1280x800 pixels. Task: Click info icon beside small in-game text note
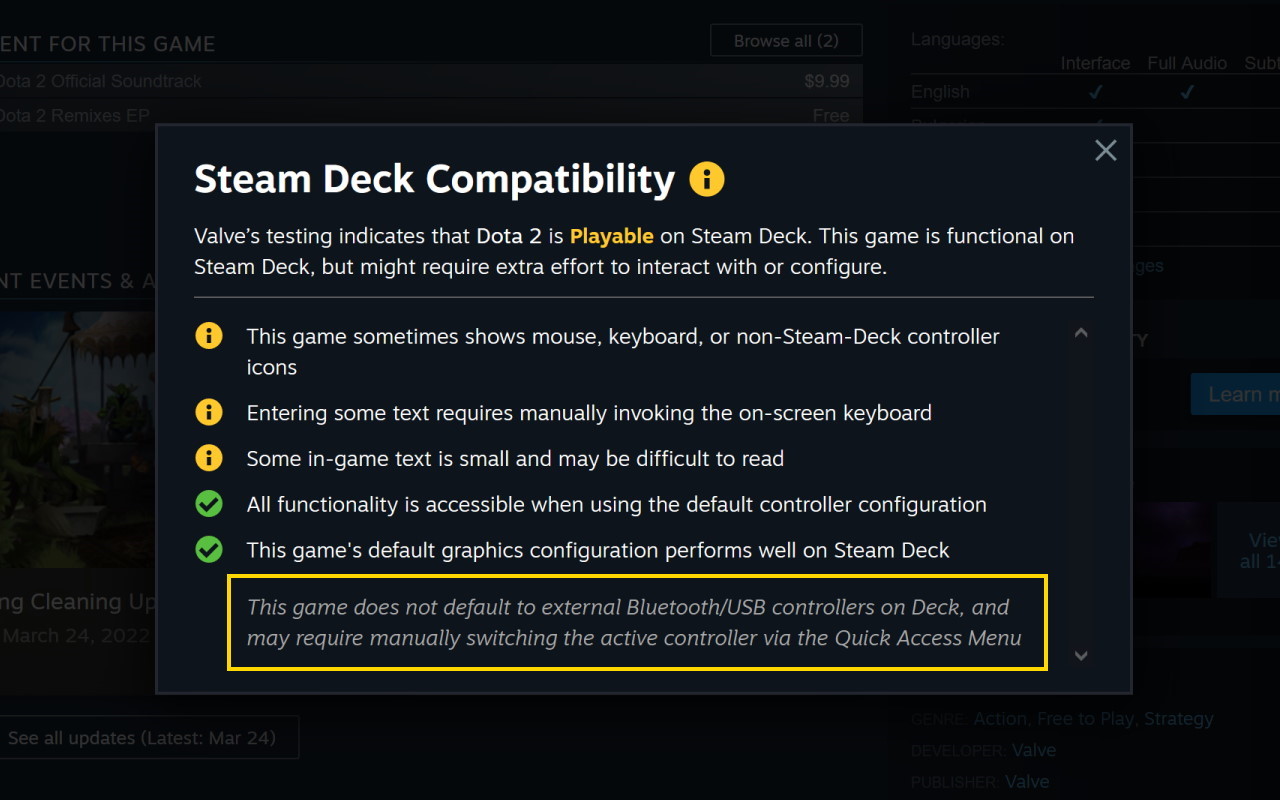pyautogui.click(x=208, y=458)
